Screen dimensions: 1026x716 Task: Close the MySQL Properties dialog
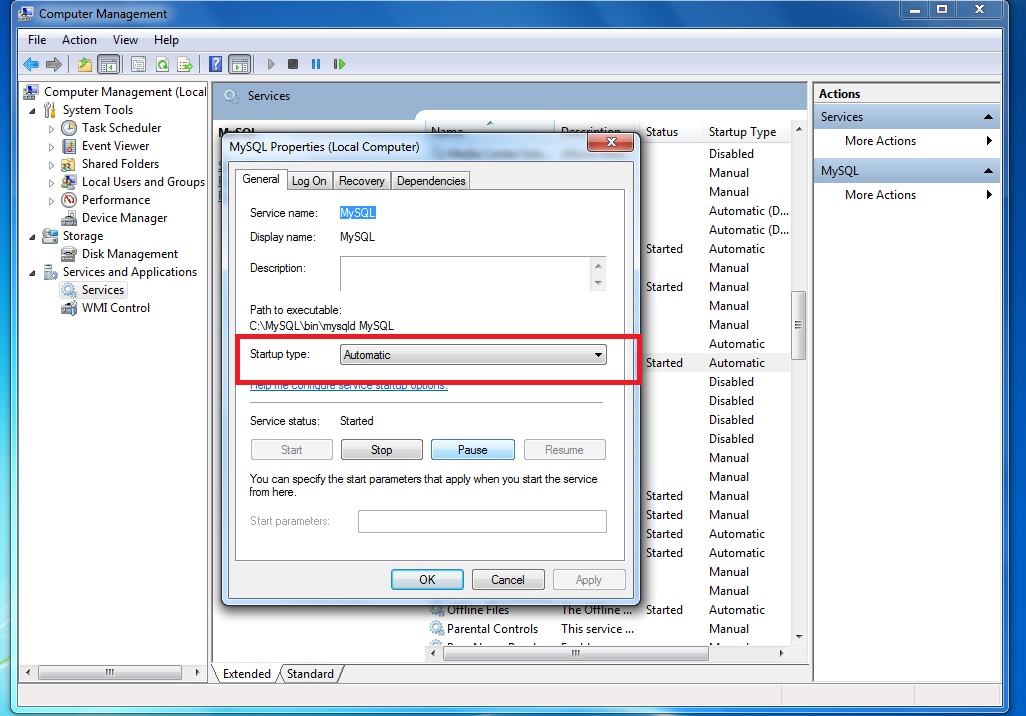[x=610, y=142]
